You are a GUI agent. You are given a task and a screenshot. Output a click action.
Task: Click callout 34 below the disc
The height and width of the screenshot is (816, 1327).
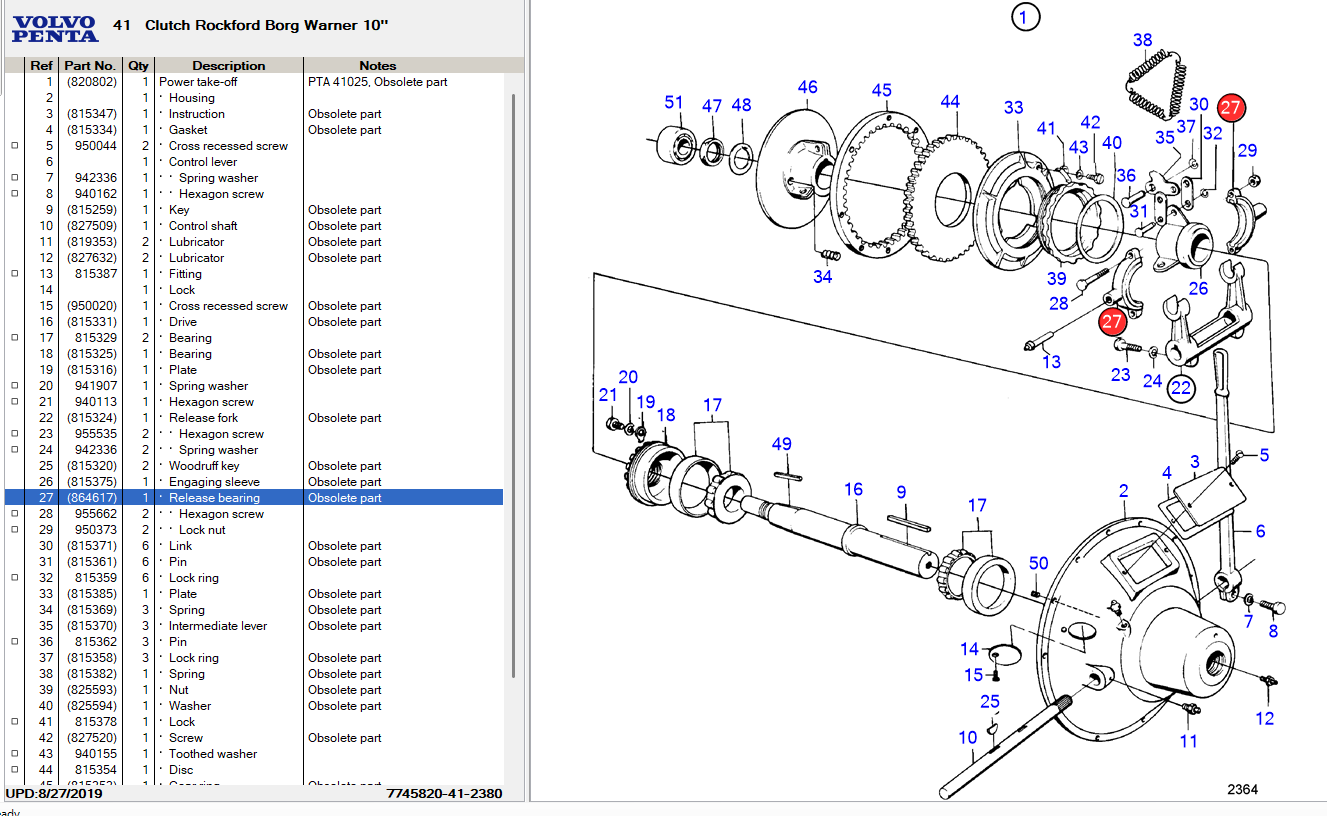tap(822, 277)
